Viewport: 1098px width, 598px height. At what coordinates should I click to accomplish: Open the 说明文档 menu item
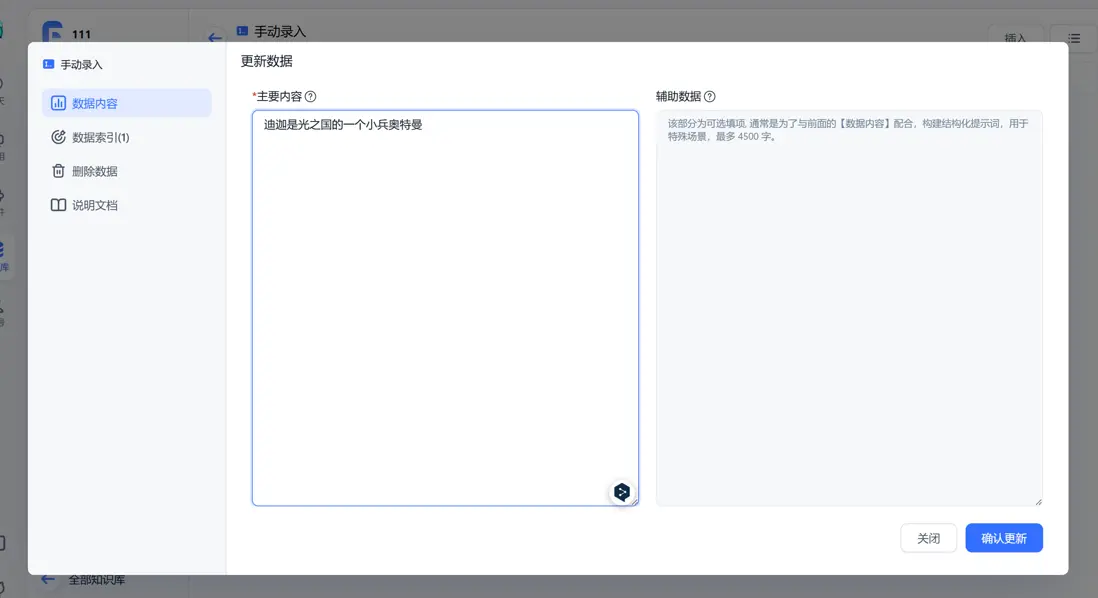pos(127,205)
